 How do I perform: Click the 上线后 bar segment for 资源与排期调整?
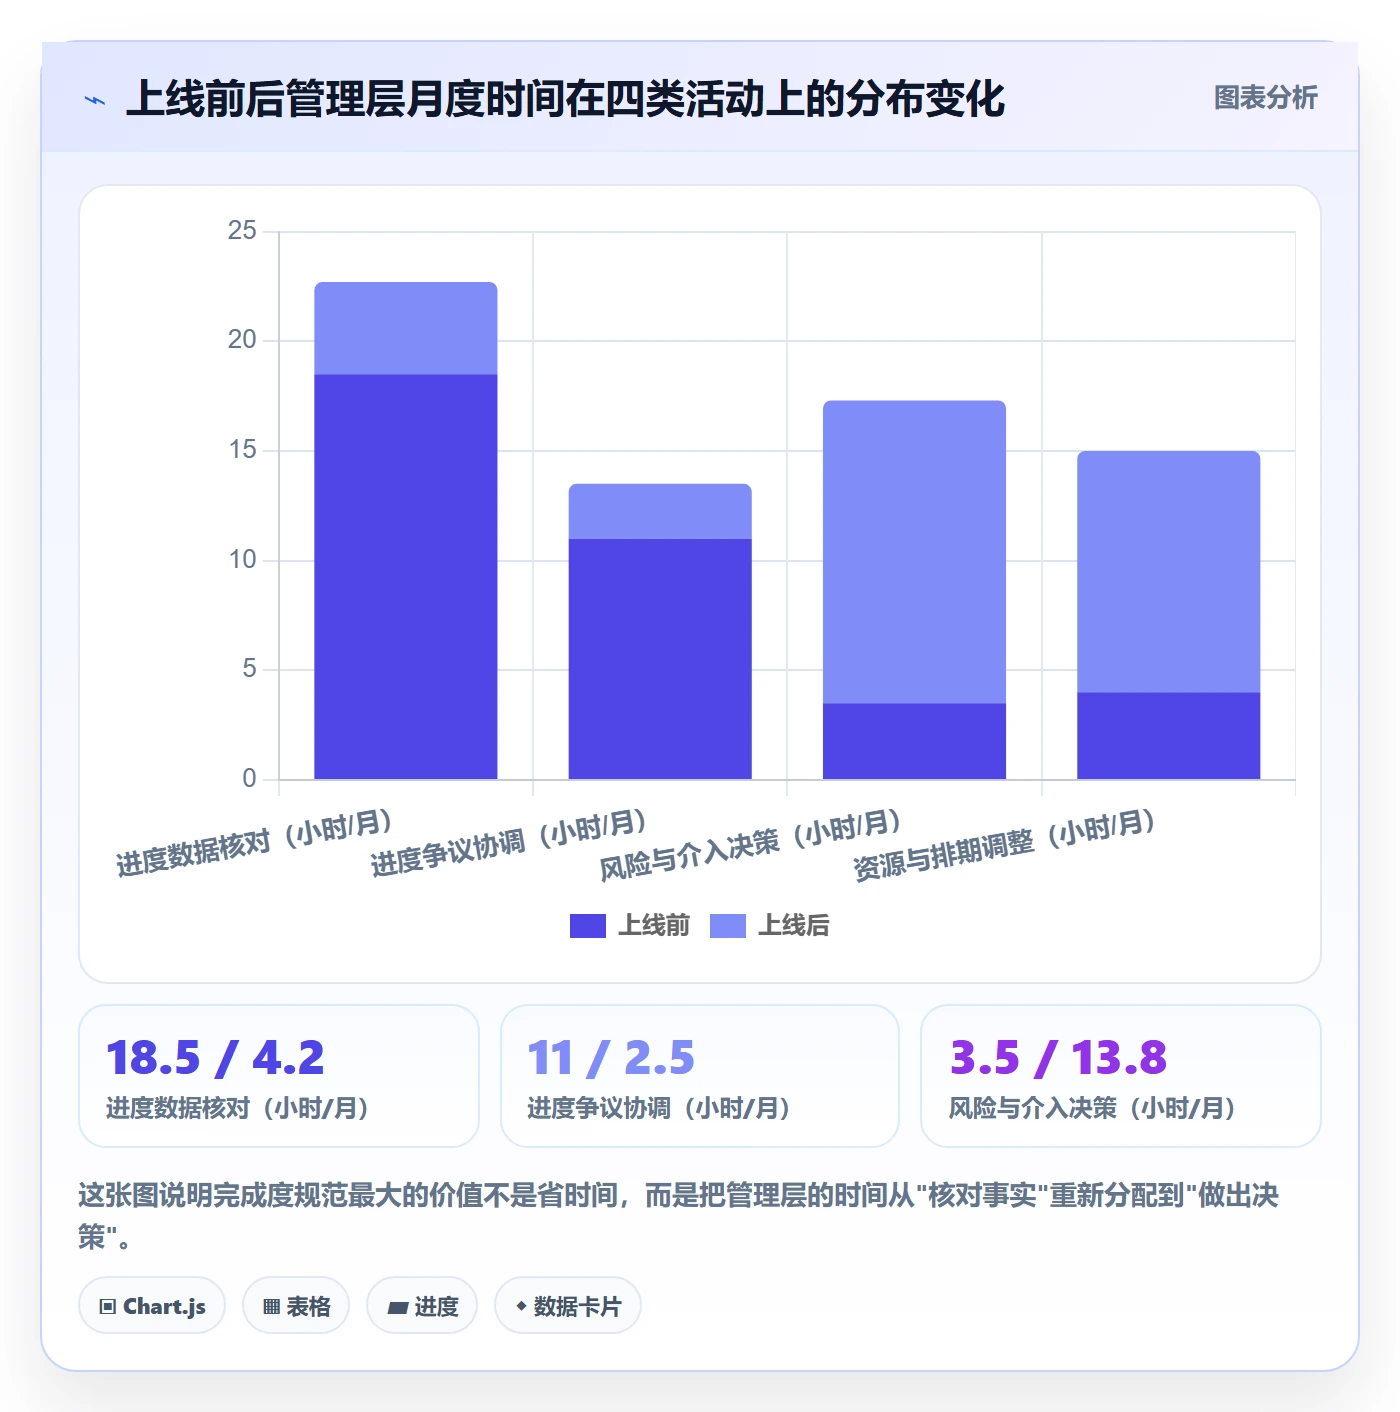pos(1168,572)
